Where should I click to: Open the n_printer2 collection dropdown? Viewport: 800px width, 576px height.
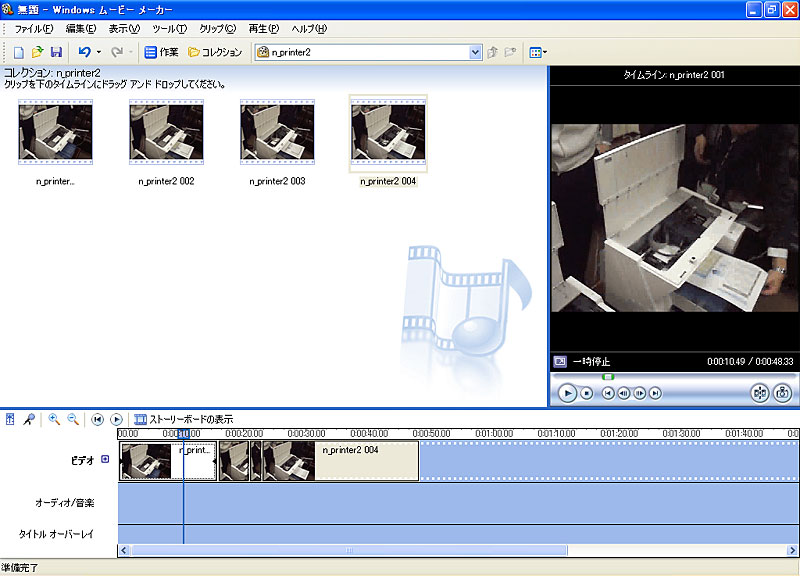[x=475, y=52]
